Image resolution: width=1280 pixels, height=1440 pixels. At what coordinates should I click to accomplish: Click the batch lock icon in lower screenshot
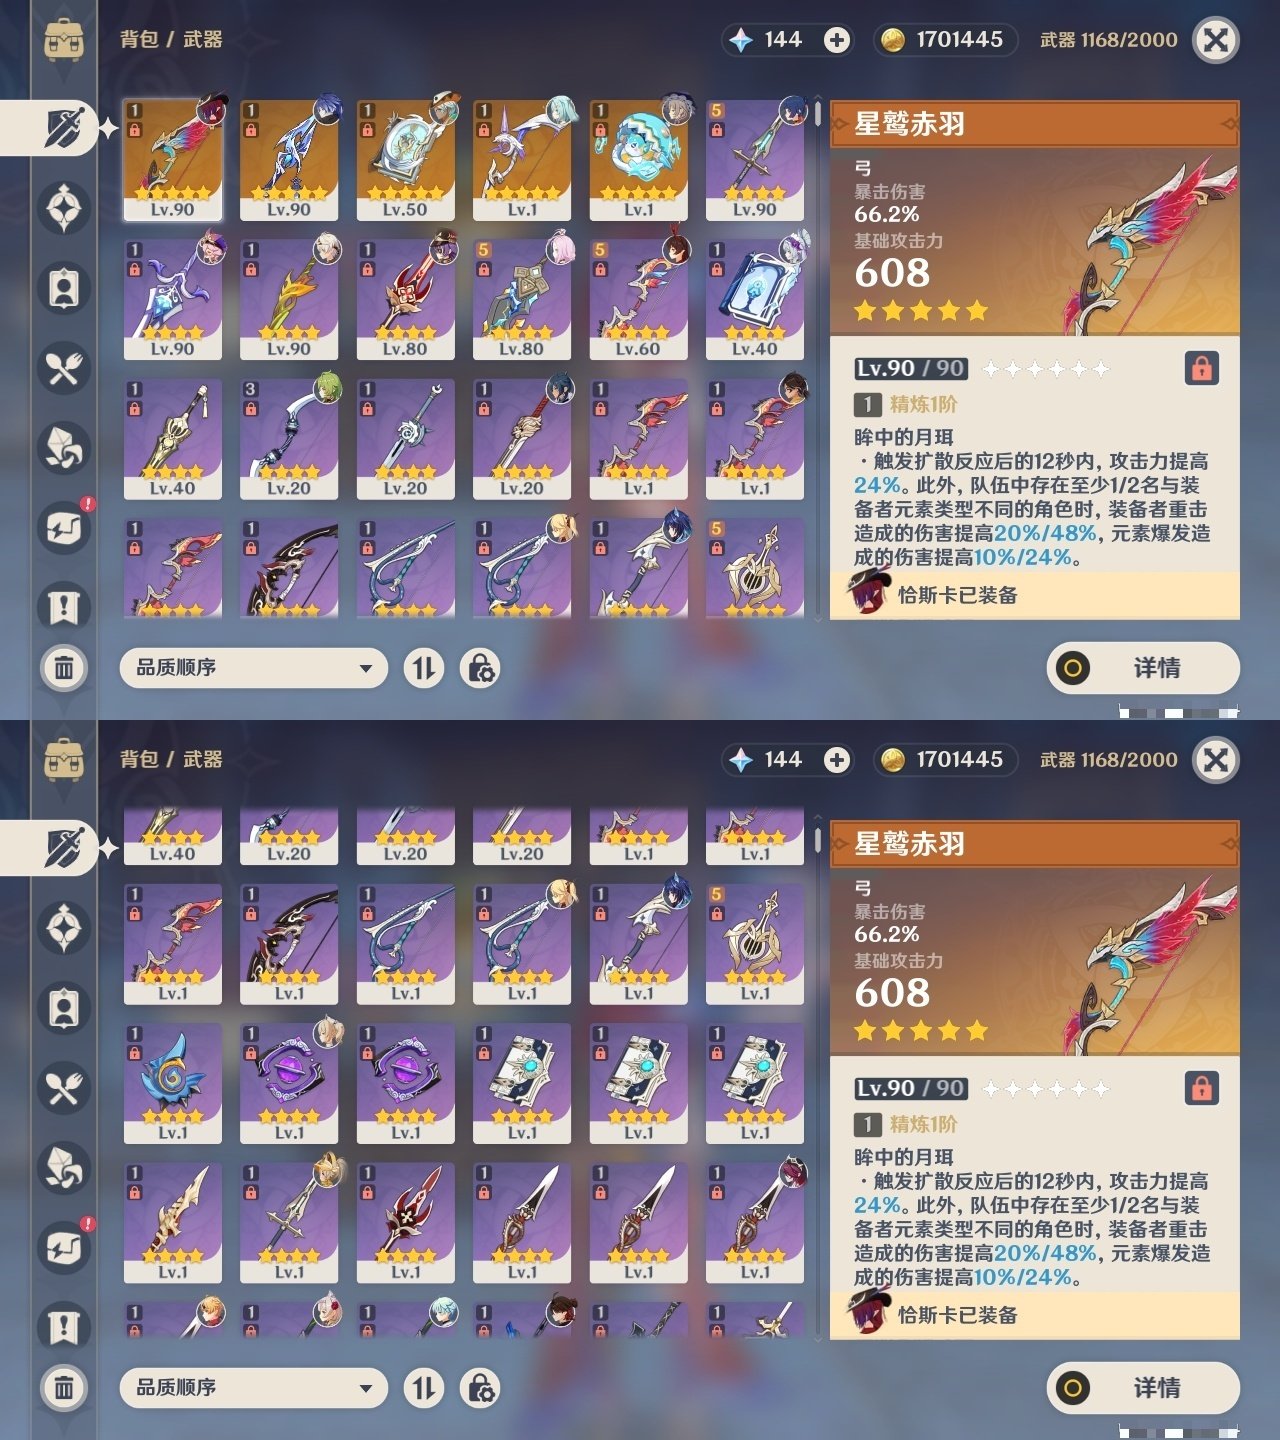pos(480,1388)
